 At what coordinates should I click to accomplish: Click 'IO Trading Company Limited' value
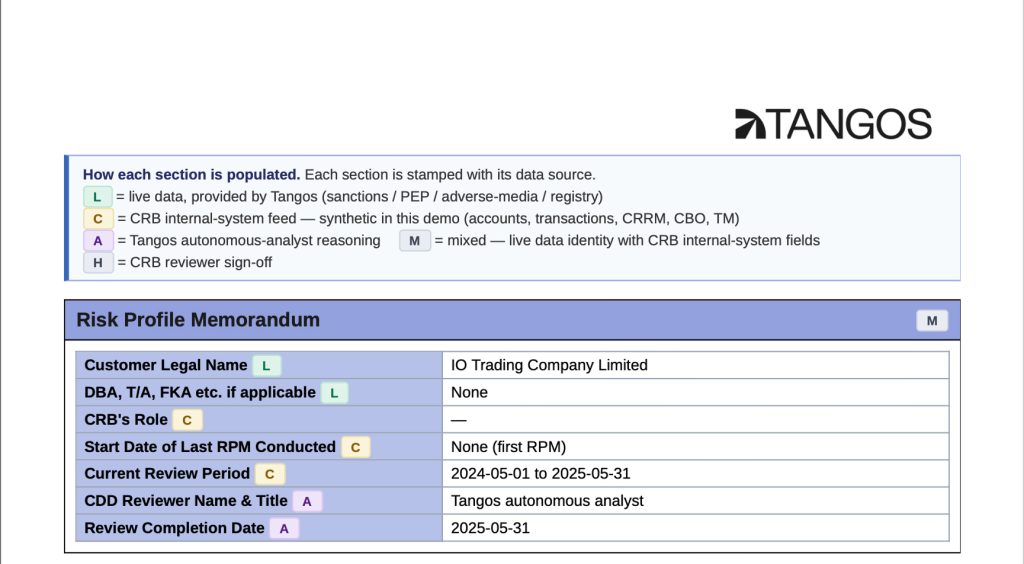tap(549, 365)
